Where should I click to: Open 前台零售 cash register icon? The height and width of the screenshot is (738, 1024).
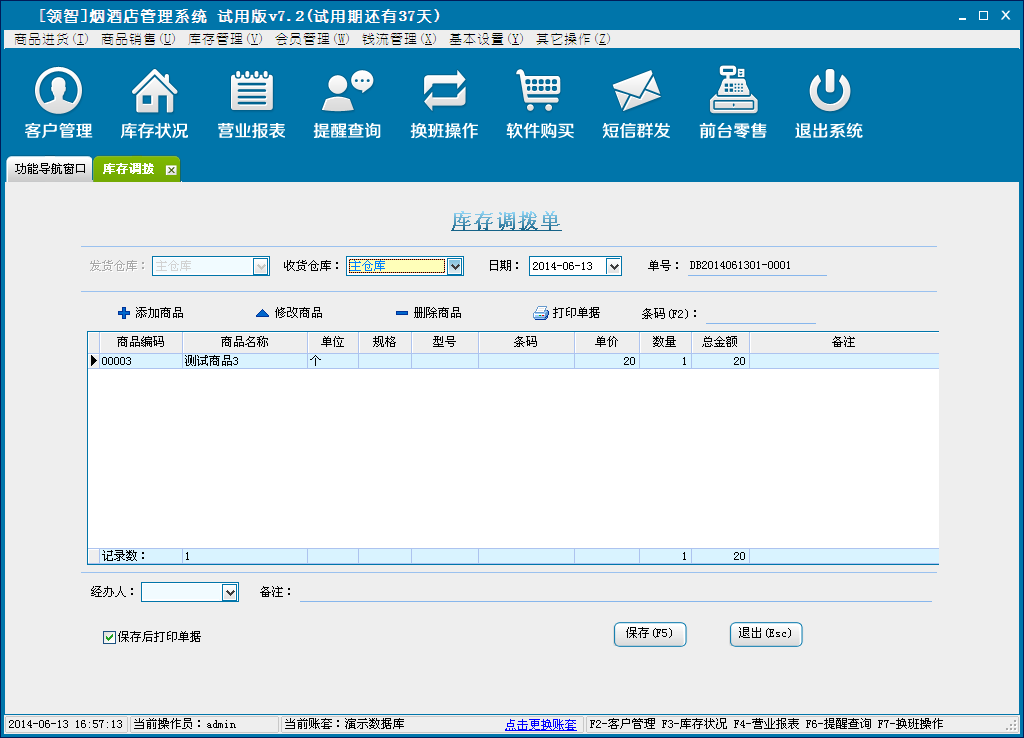[733, 93]
